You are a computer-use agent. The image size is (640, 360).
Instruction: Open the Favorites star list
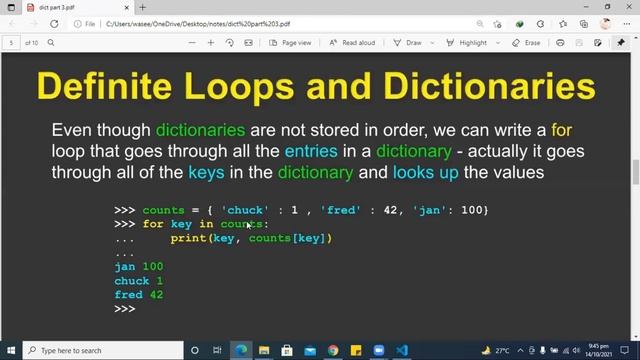(x=563, y=24)
